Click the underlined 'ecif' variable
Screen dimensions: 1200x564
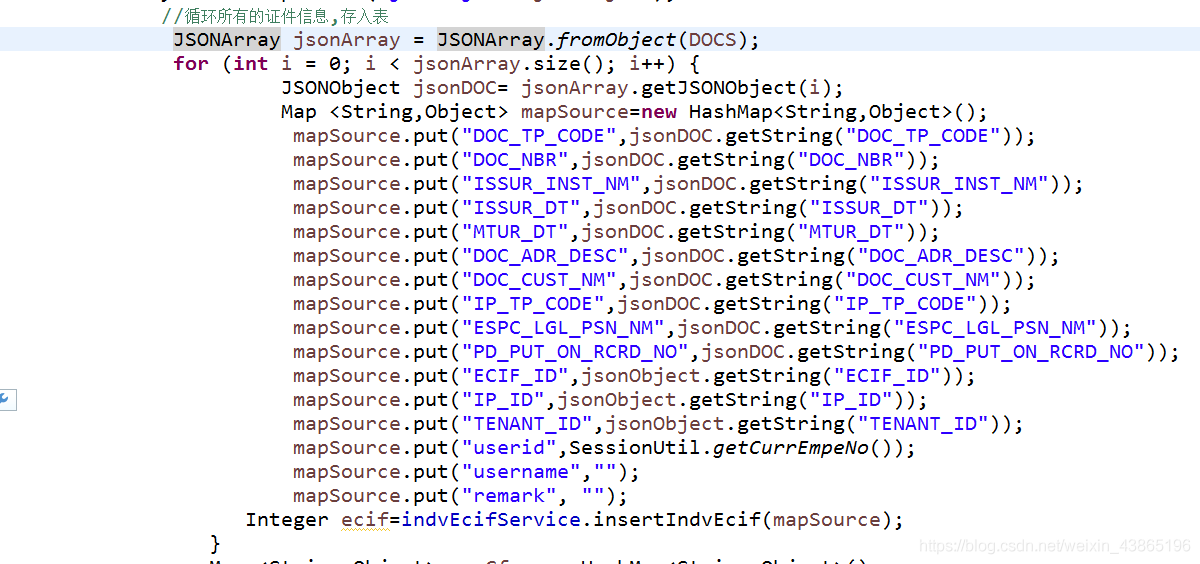[x=365, y=520]
